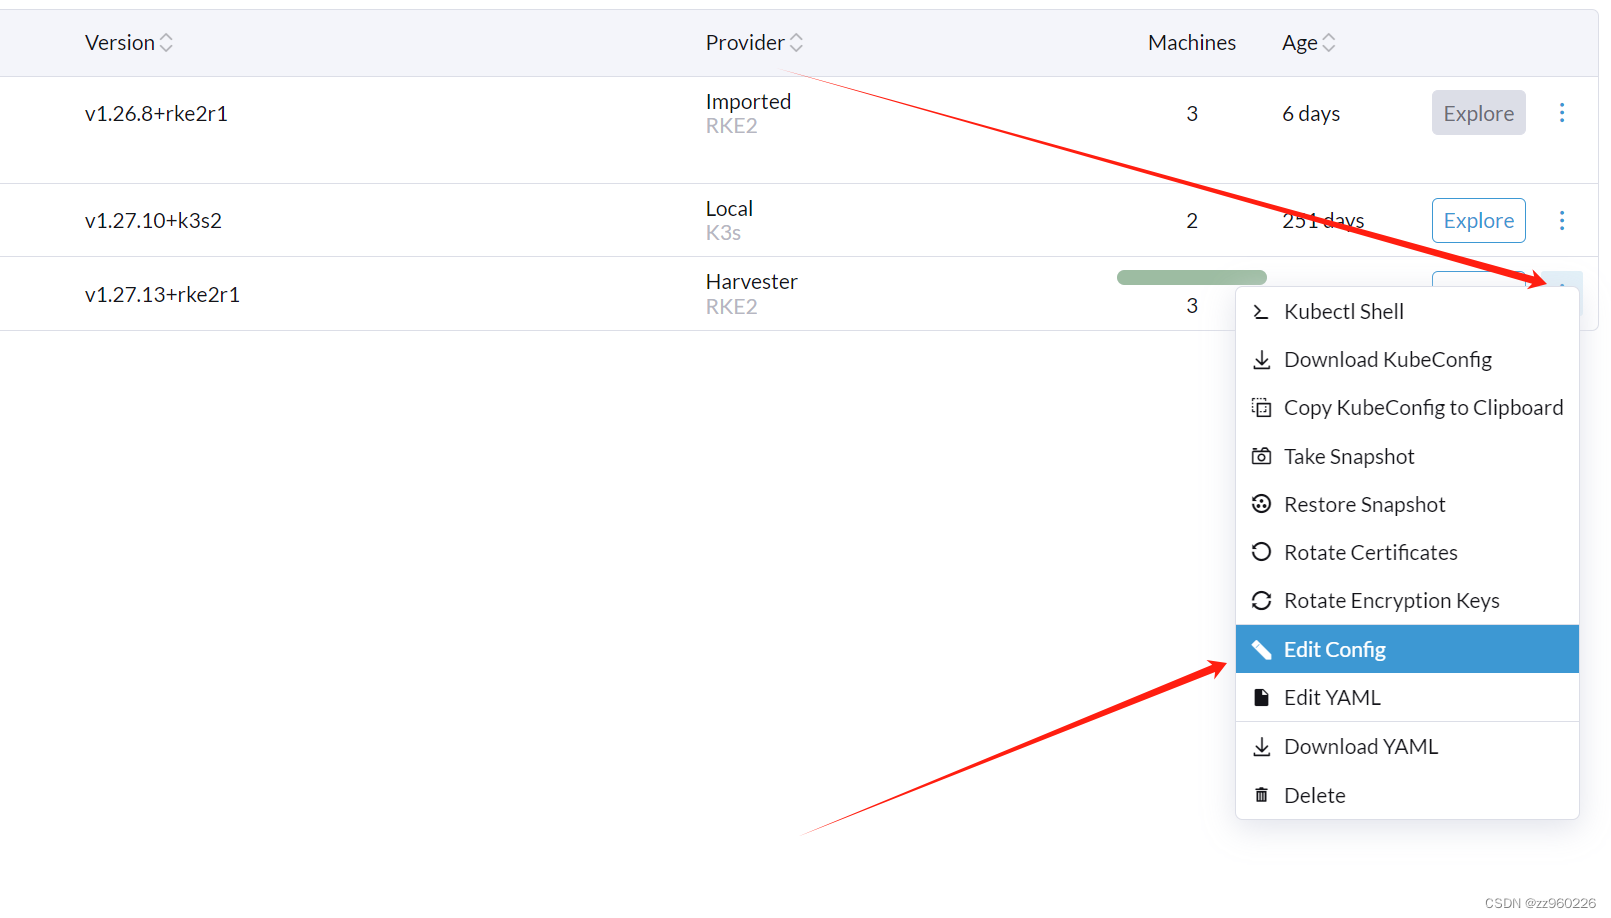1611x918 pixels.
Task: Choose Rotate Encryption Keys
Action: click(x=1407, y=601)
